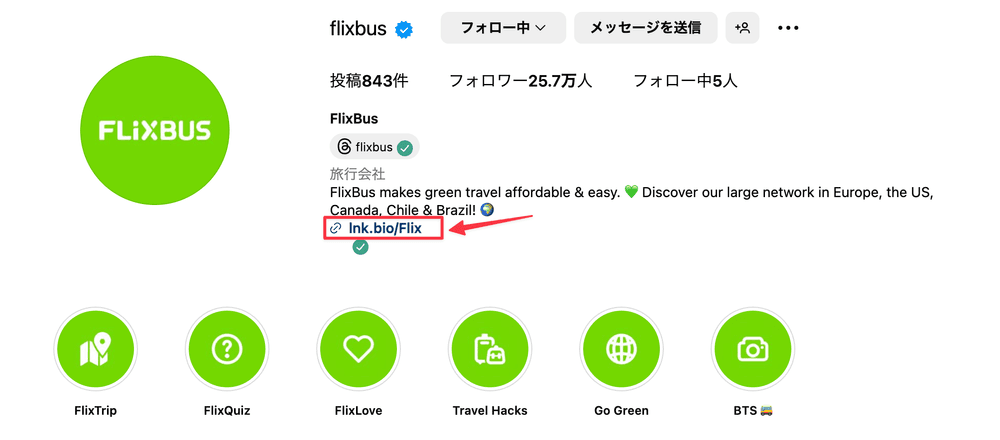Click the FlixBus green profile picture
This screenshot has width=1000, height=440.
(154, 131)
